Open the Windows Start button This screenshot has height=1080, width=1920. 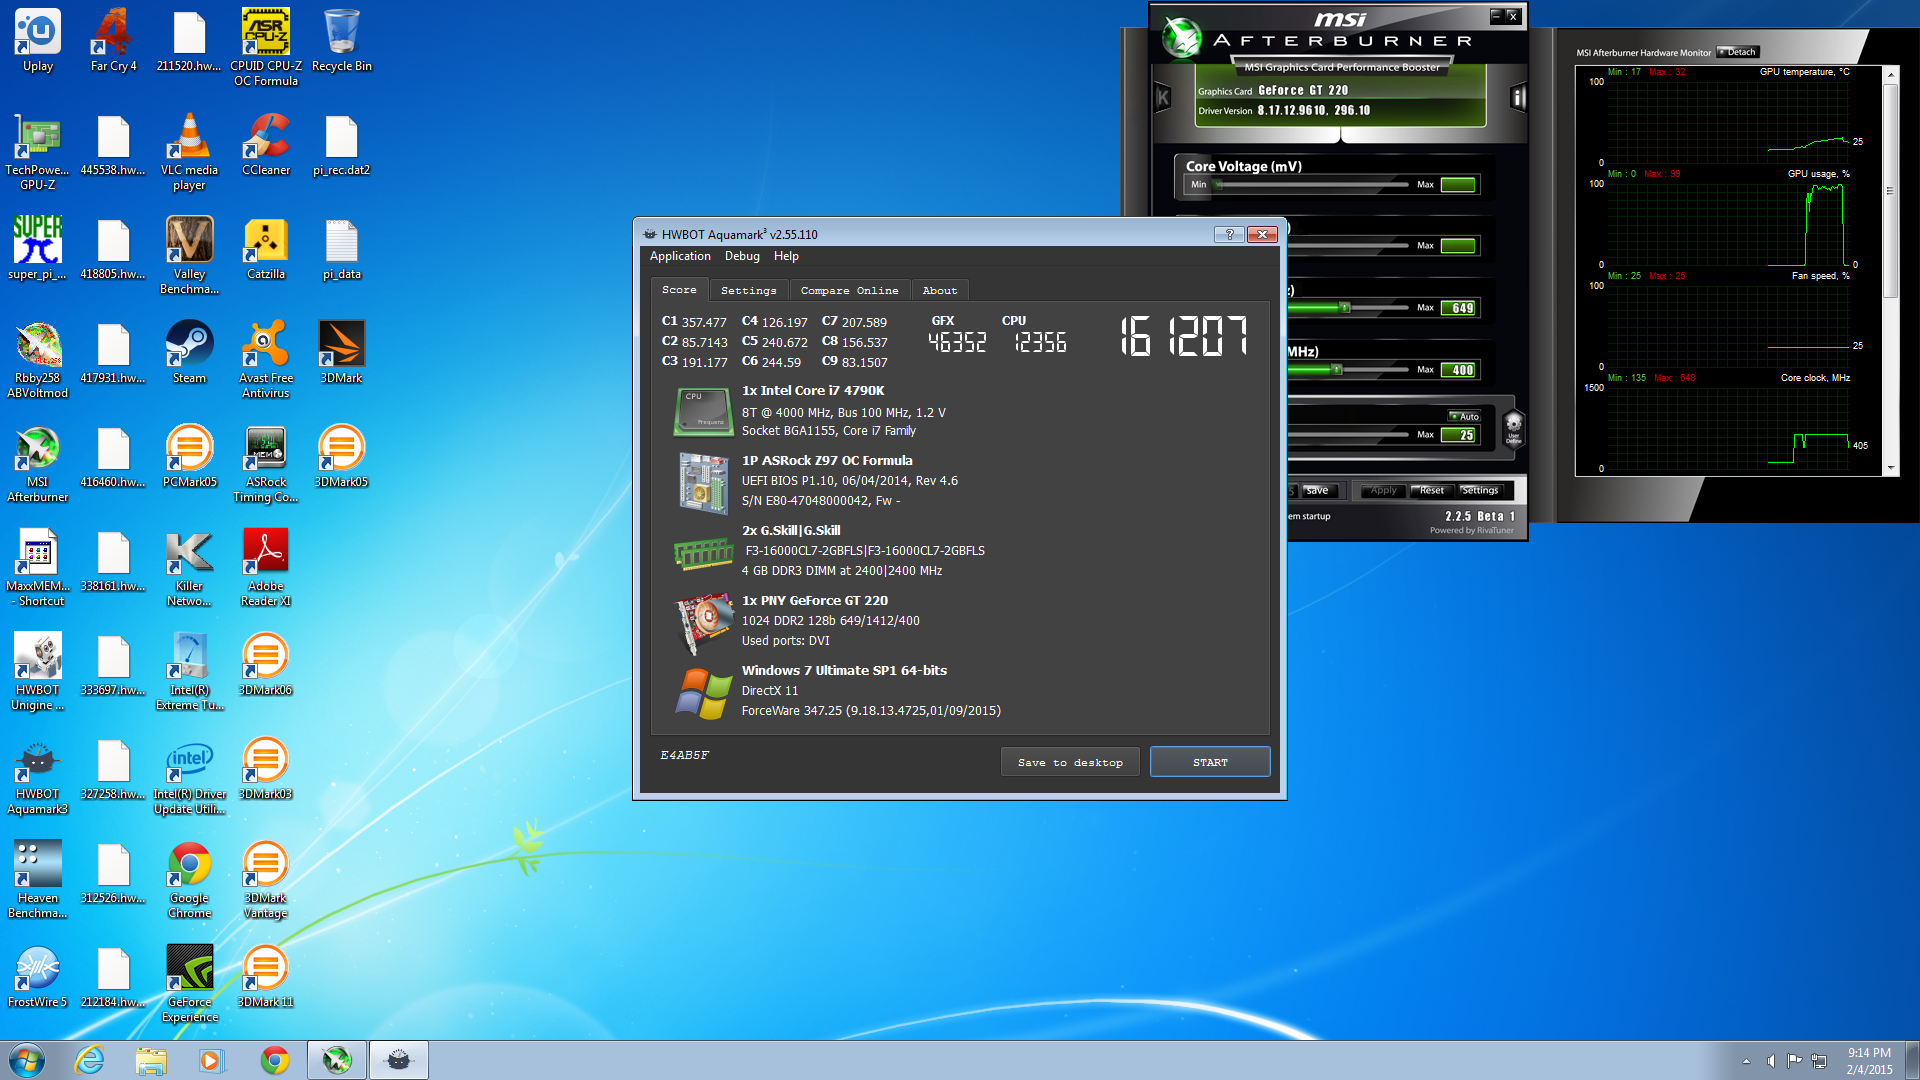[27, 1060]
